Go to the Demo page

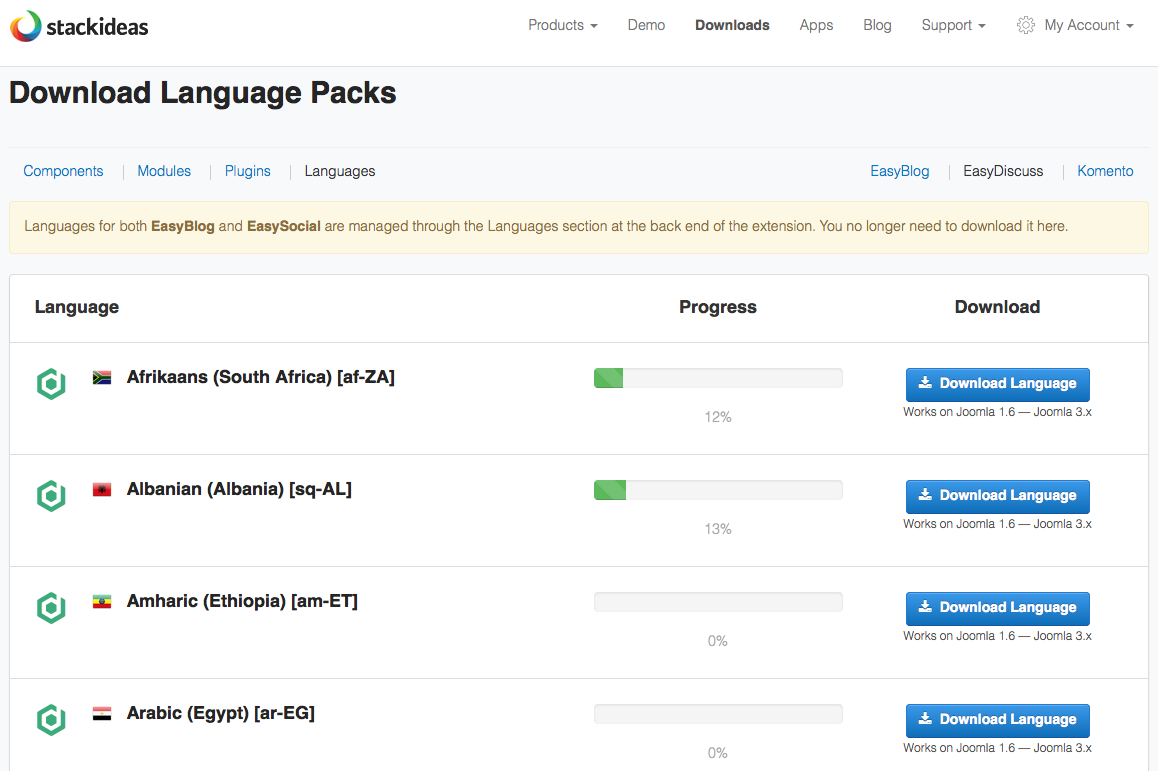click(646, 25)
